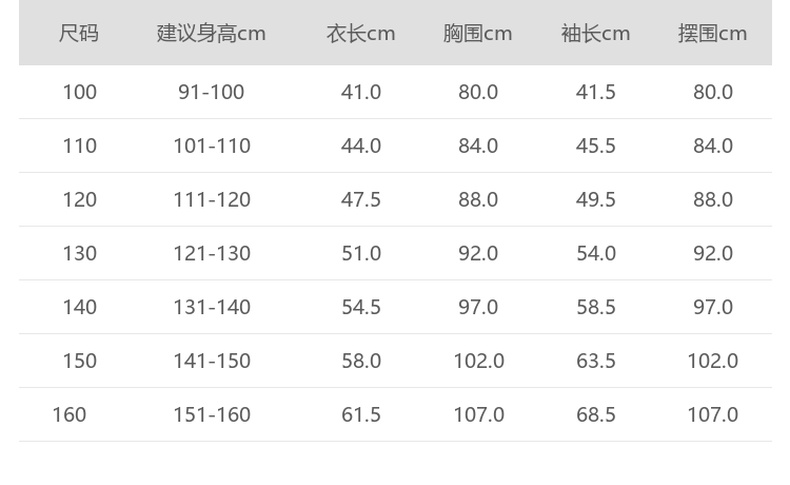Select the 建议身高cm column header
The width and height of the screenshot is (790, 485).
click(211, 33)
